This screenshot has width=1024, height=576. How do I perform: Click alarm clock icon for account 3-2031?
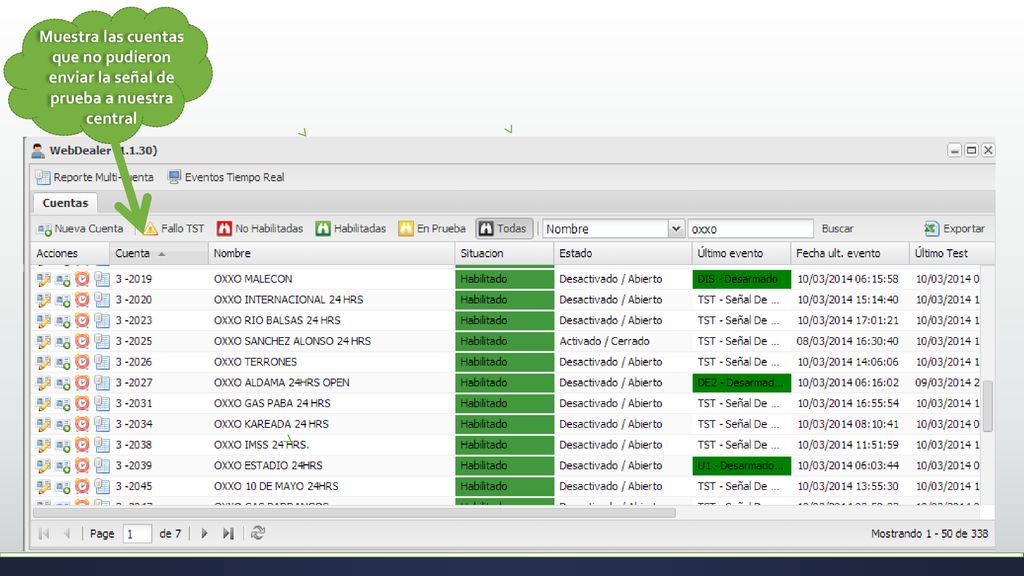(82, 404)
